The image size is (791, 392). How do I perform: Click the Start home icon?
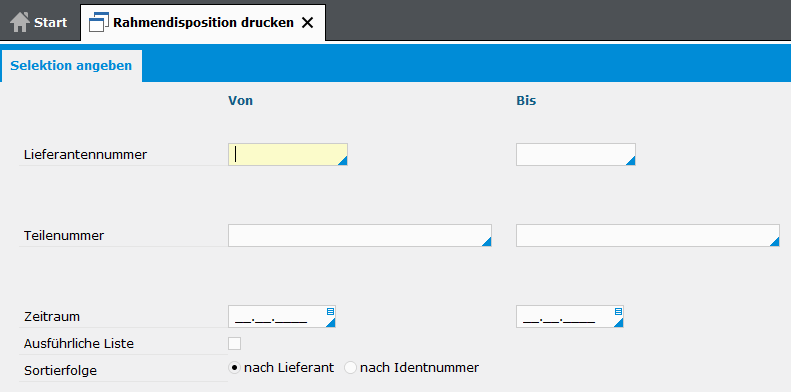click(x=20, y=22)
